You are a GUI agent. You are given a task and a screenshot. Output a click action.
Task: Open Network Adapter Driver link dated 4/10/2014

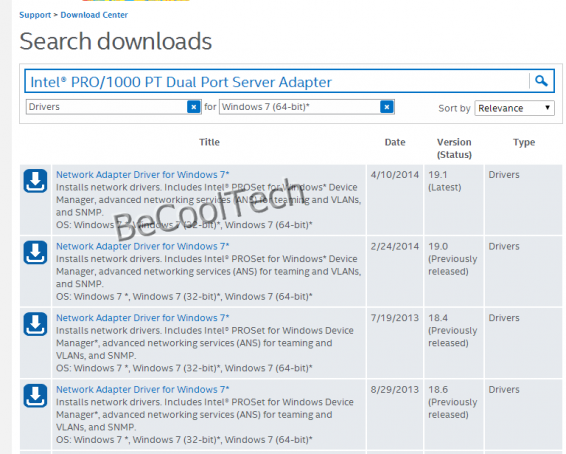click(x=143, y=175)
